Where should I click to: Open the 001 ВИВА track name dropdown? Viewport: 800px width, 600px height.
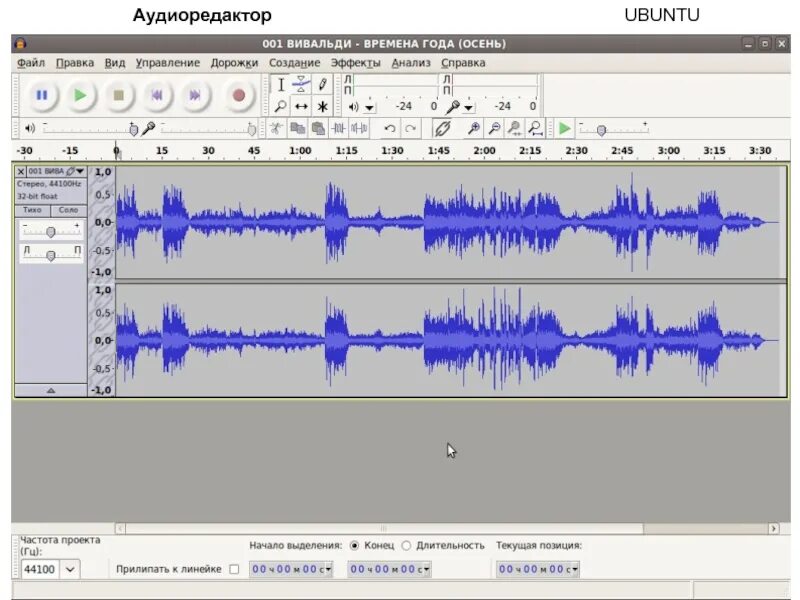78,170
